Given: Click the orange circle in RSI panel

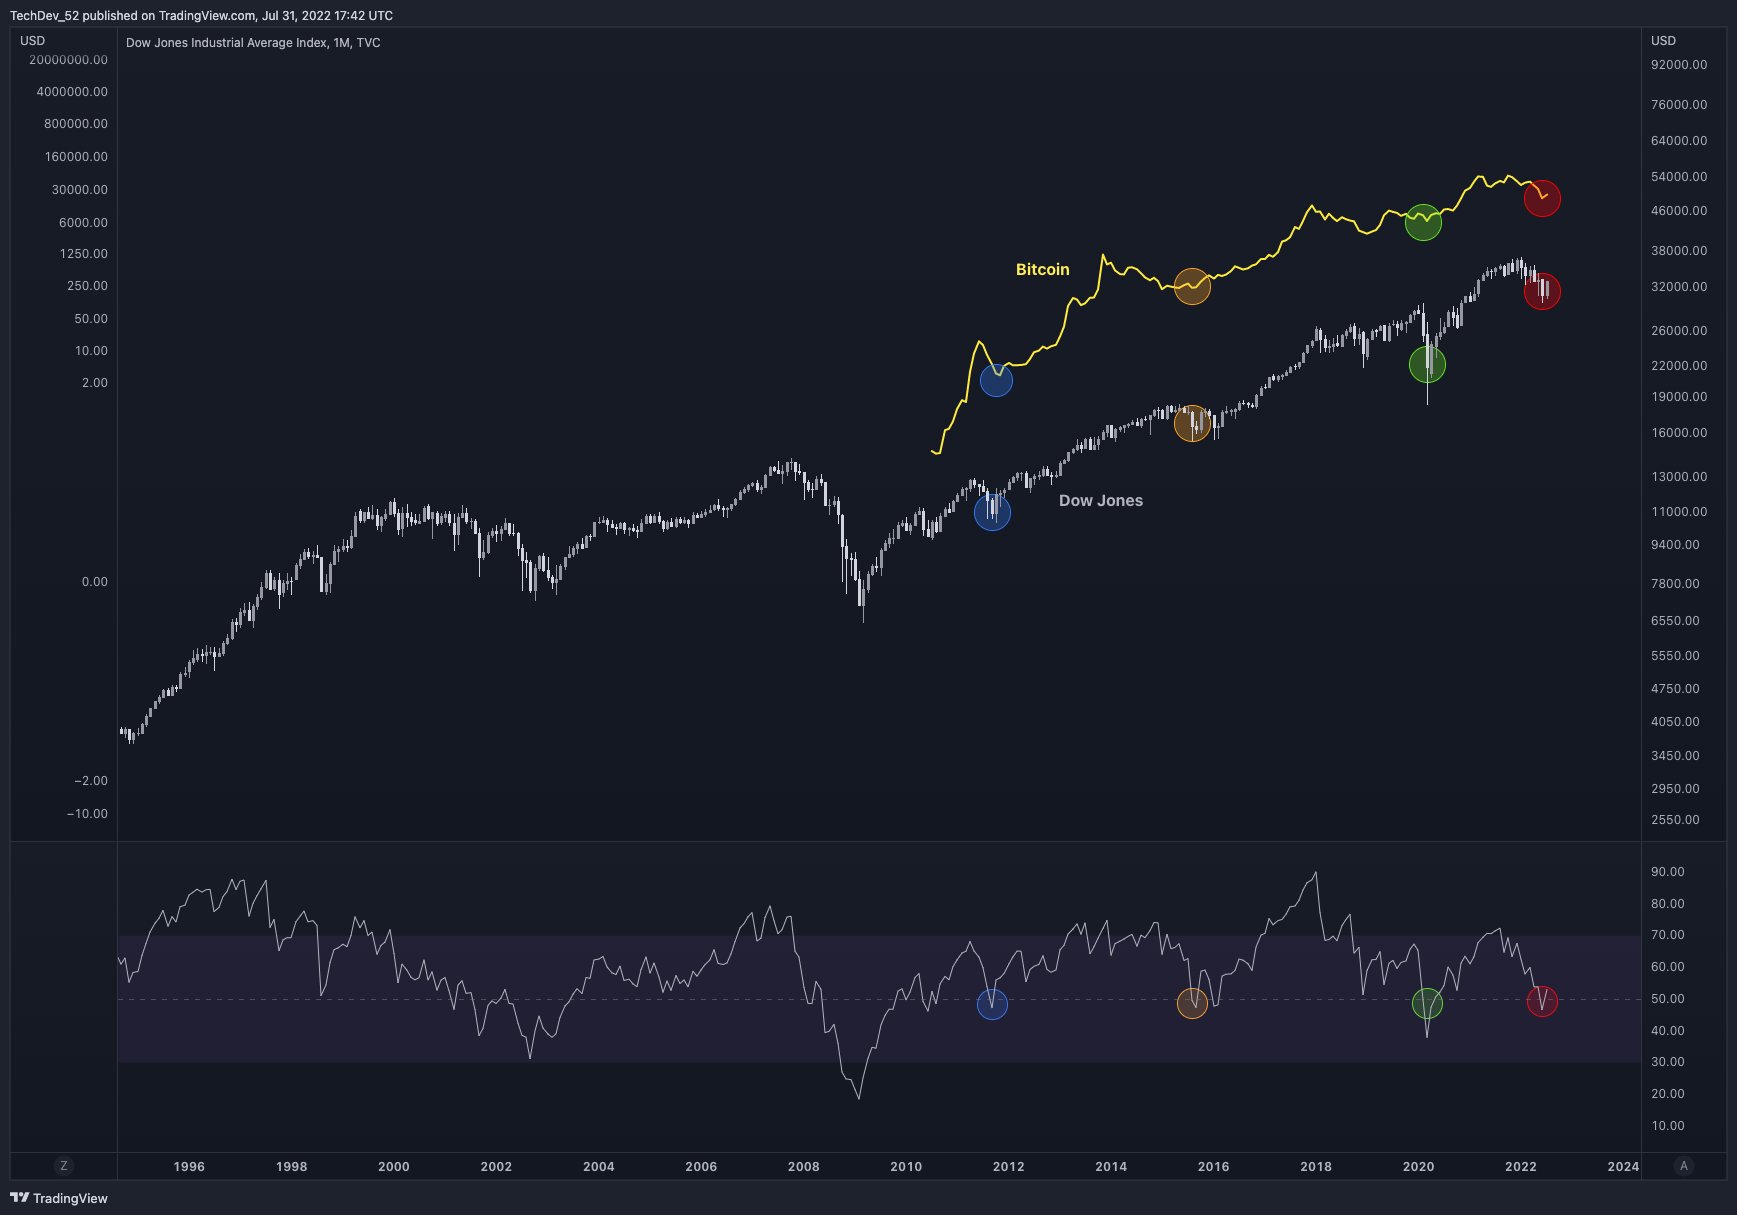Looking at the screenshot, I should [1192, 1003].
